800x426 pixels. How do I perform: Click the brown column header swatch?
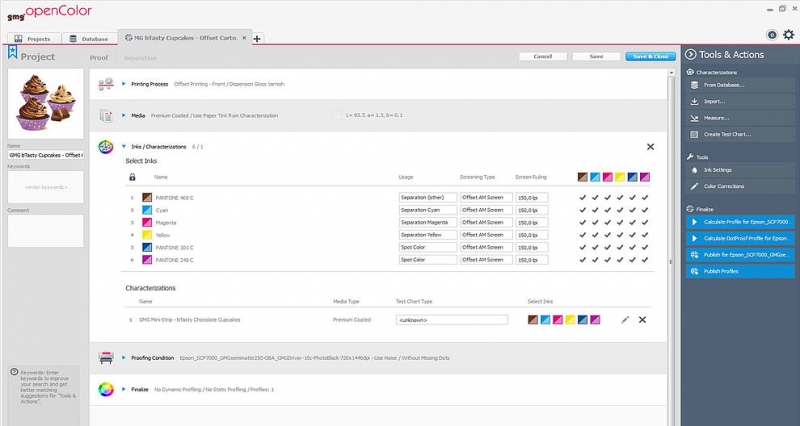(x=583, y=177)
